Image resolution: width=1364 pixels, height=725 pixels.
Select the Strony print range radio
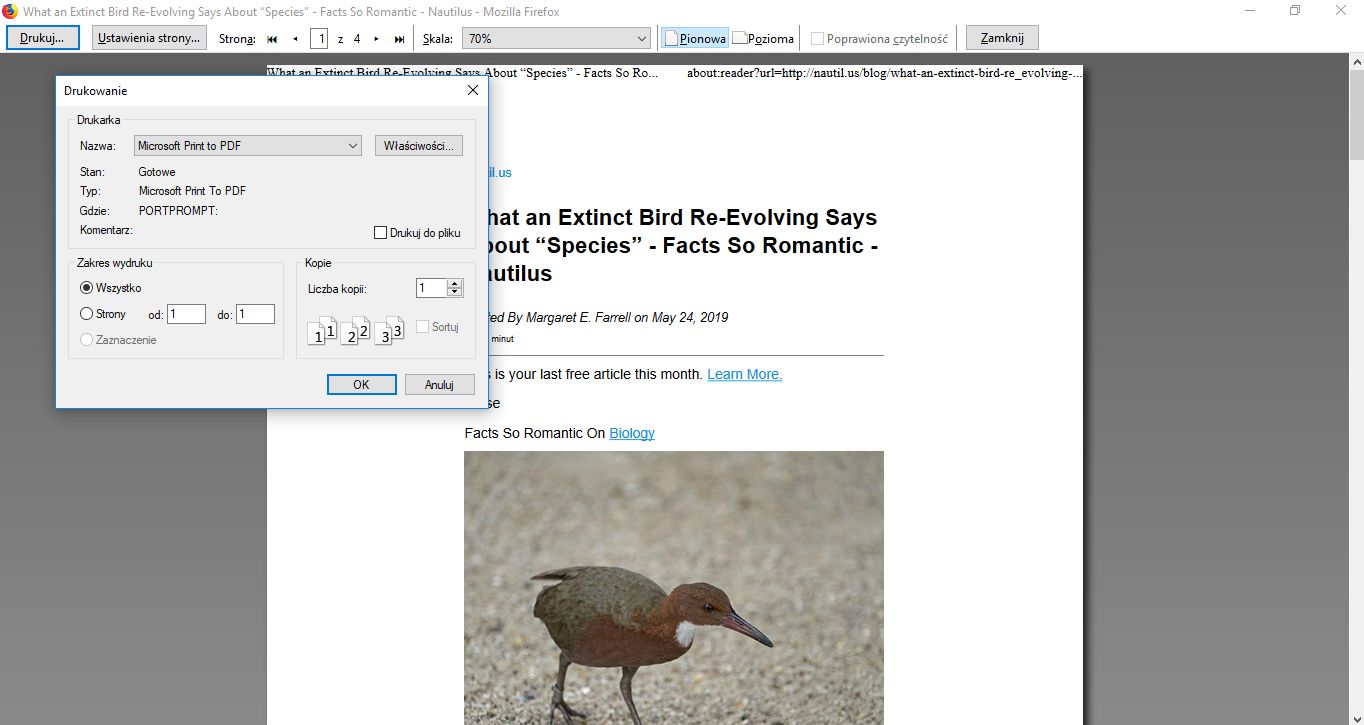coord(86,314)
